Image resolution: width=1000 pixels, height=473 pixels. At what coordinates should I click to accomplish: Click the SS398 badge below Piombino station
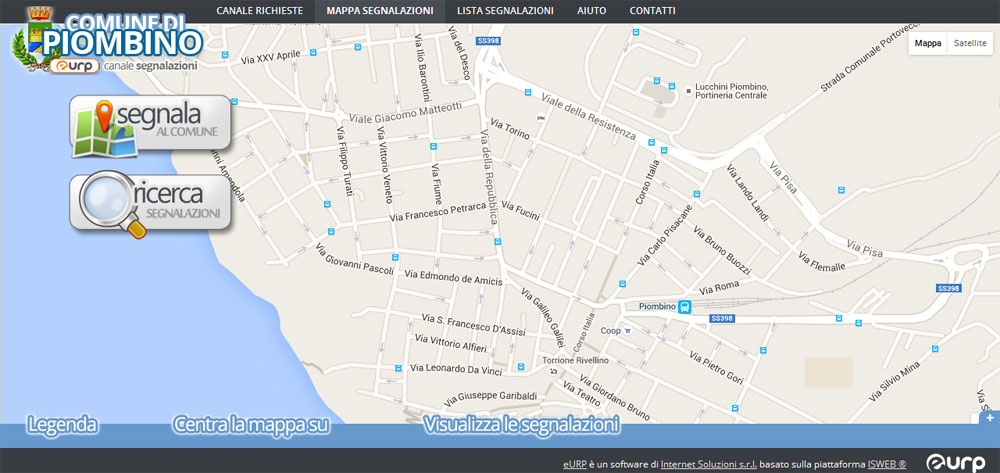(x=721, y=318)
